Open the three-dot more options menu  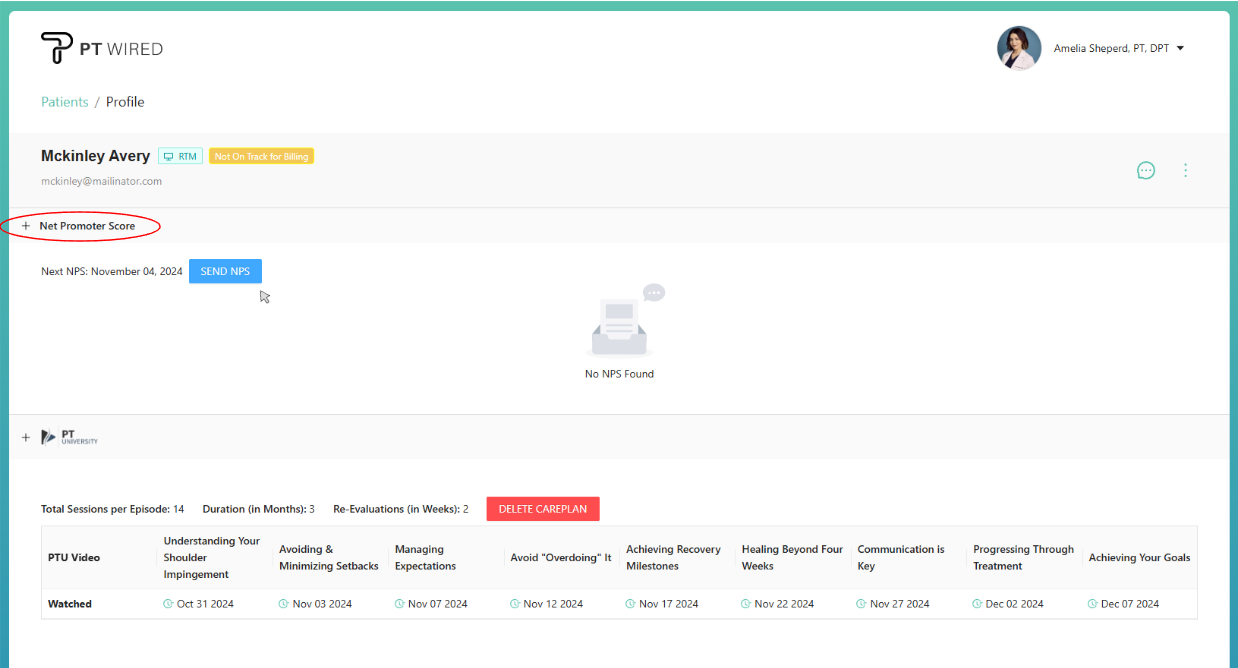click(1185, 171)
